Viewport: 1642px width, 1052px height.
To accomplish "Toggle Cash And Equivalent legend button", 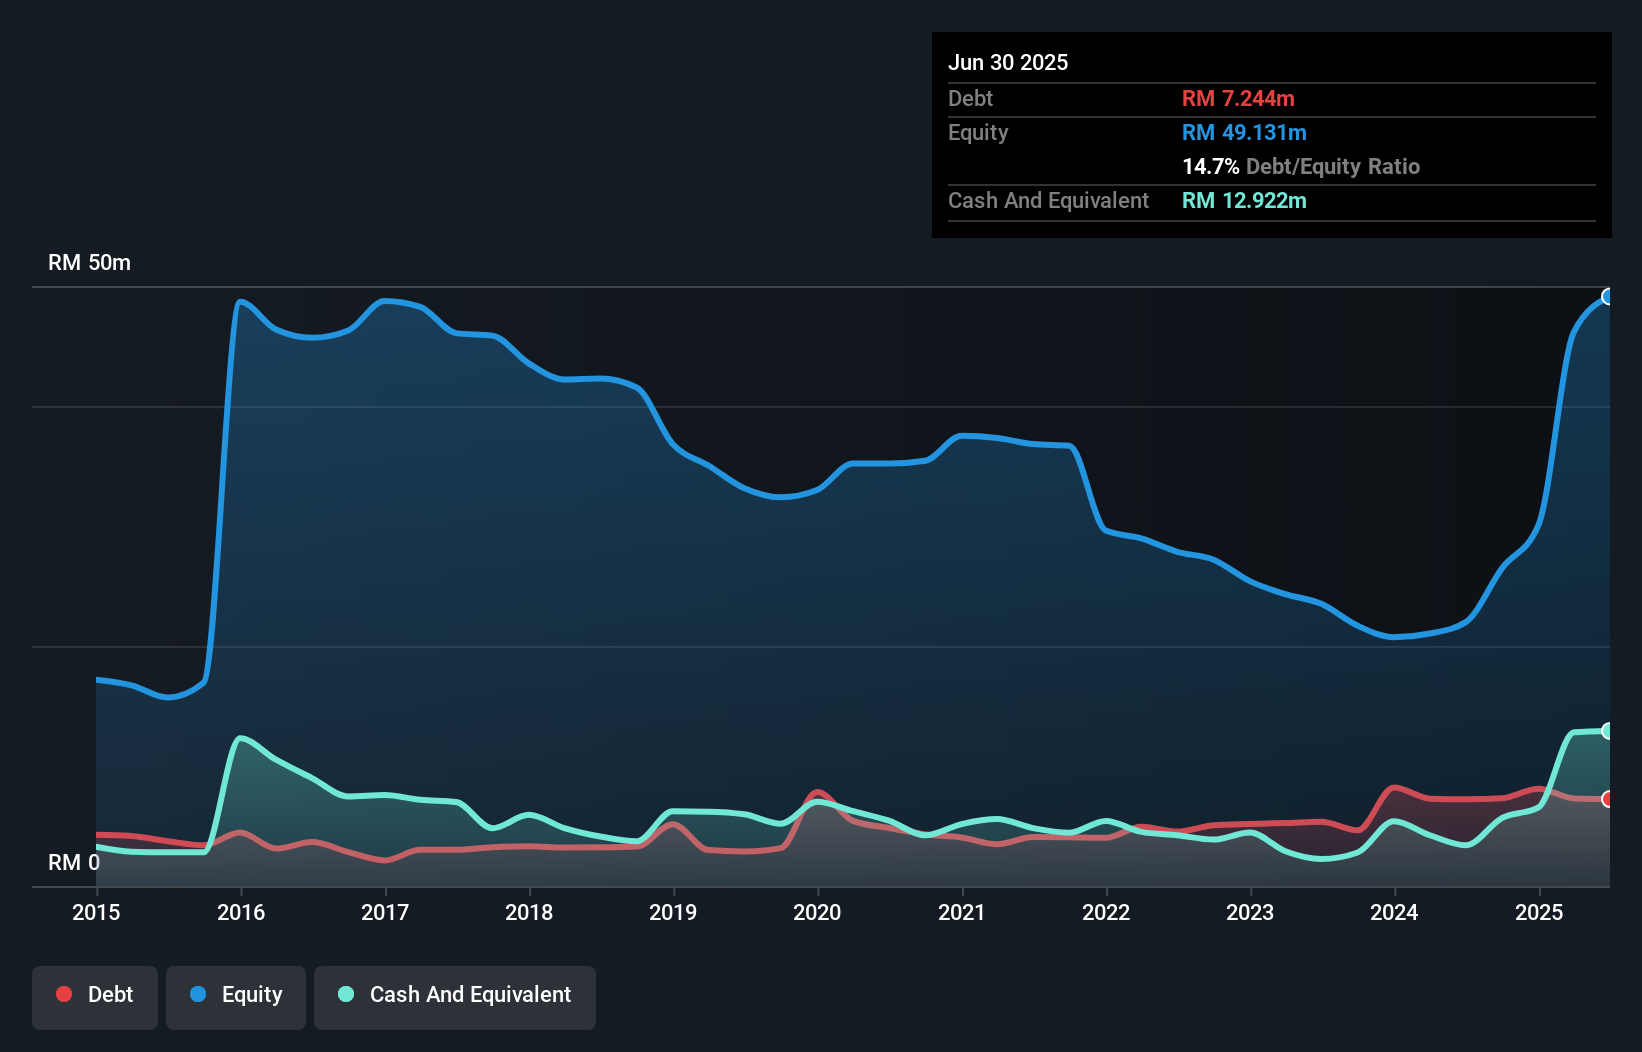I will pos(455,996).
